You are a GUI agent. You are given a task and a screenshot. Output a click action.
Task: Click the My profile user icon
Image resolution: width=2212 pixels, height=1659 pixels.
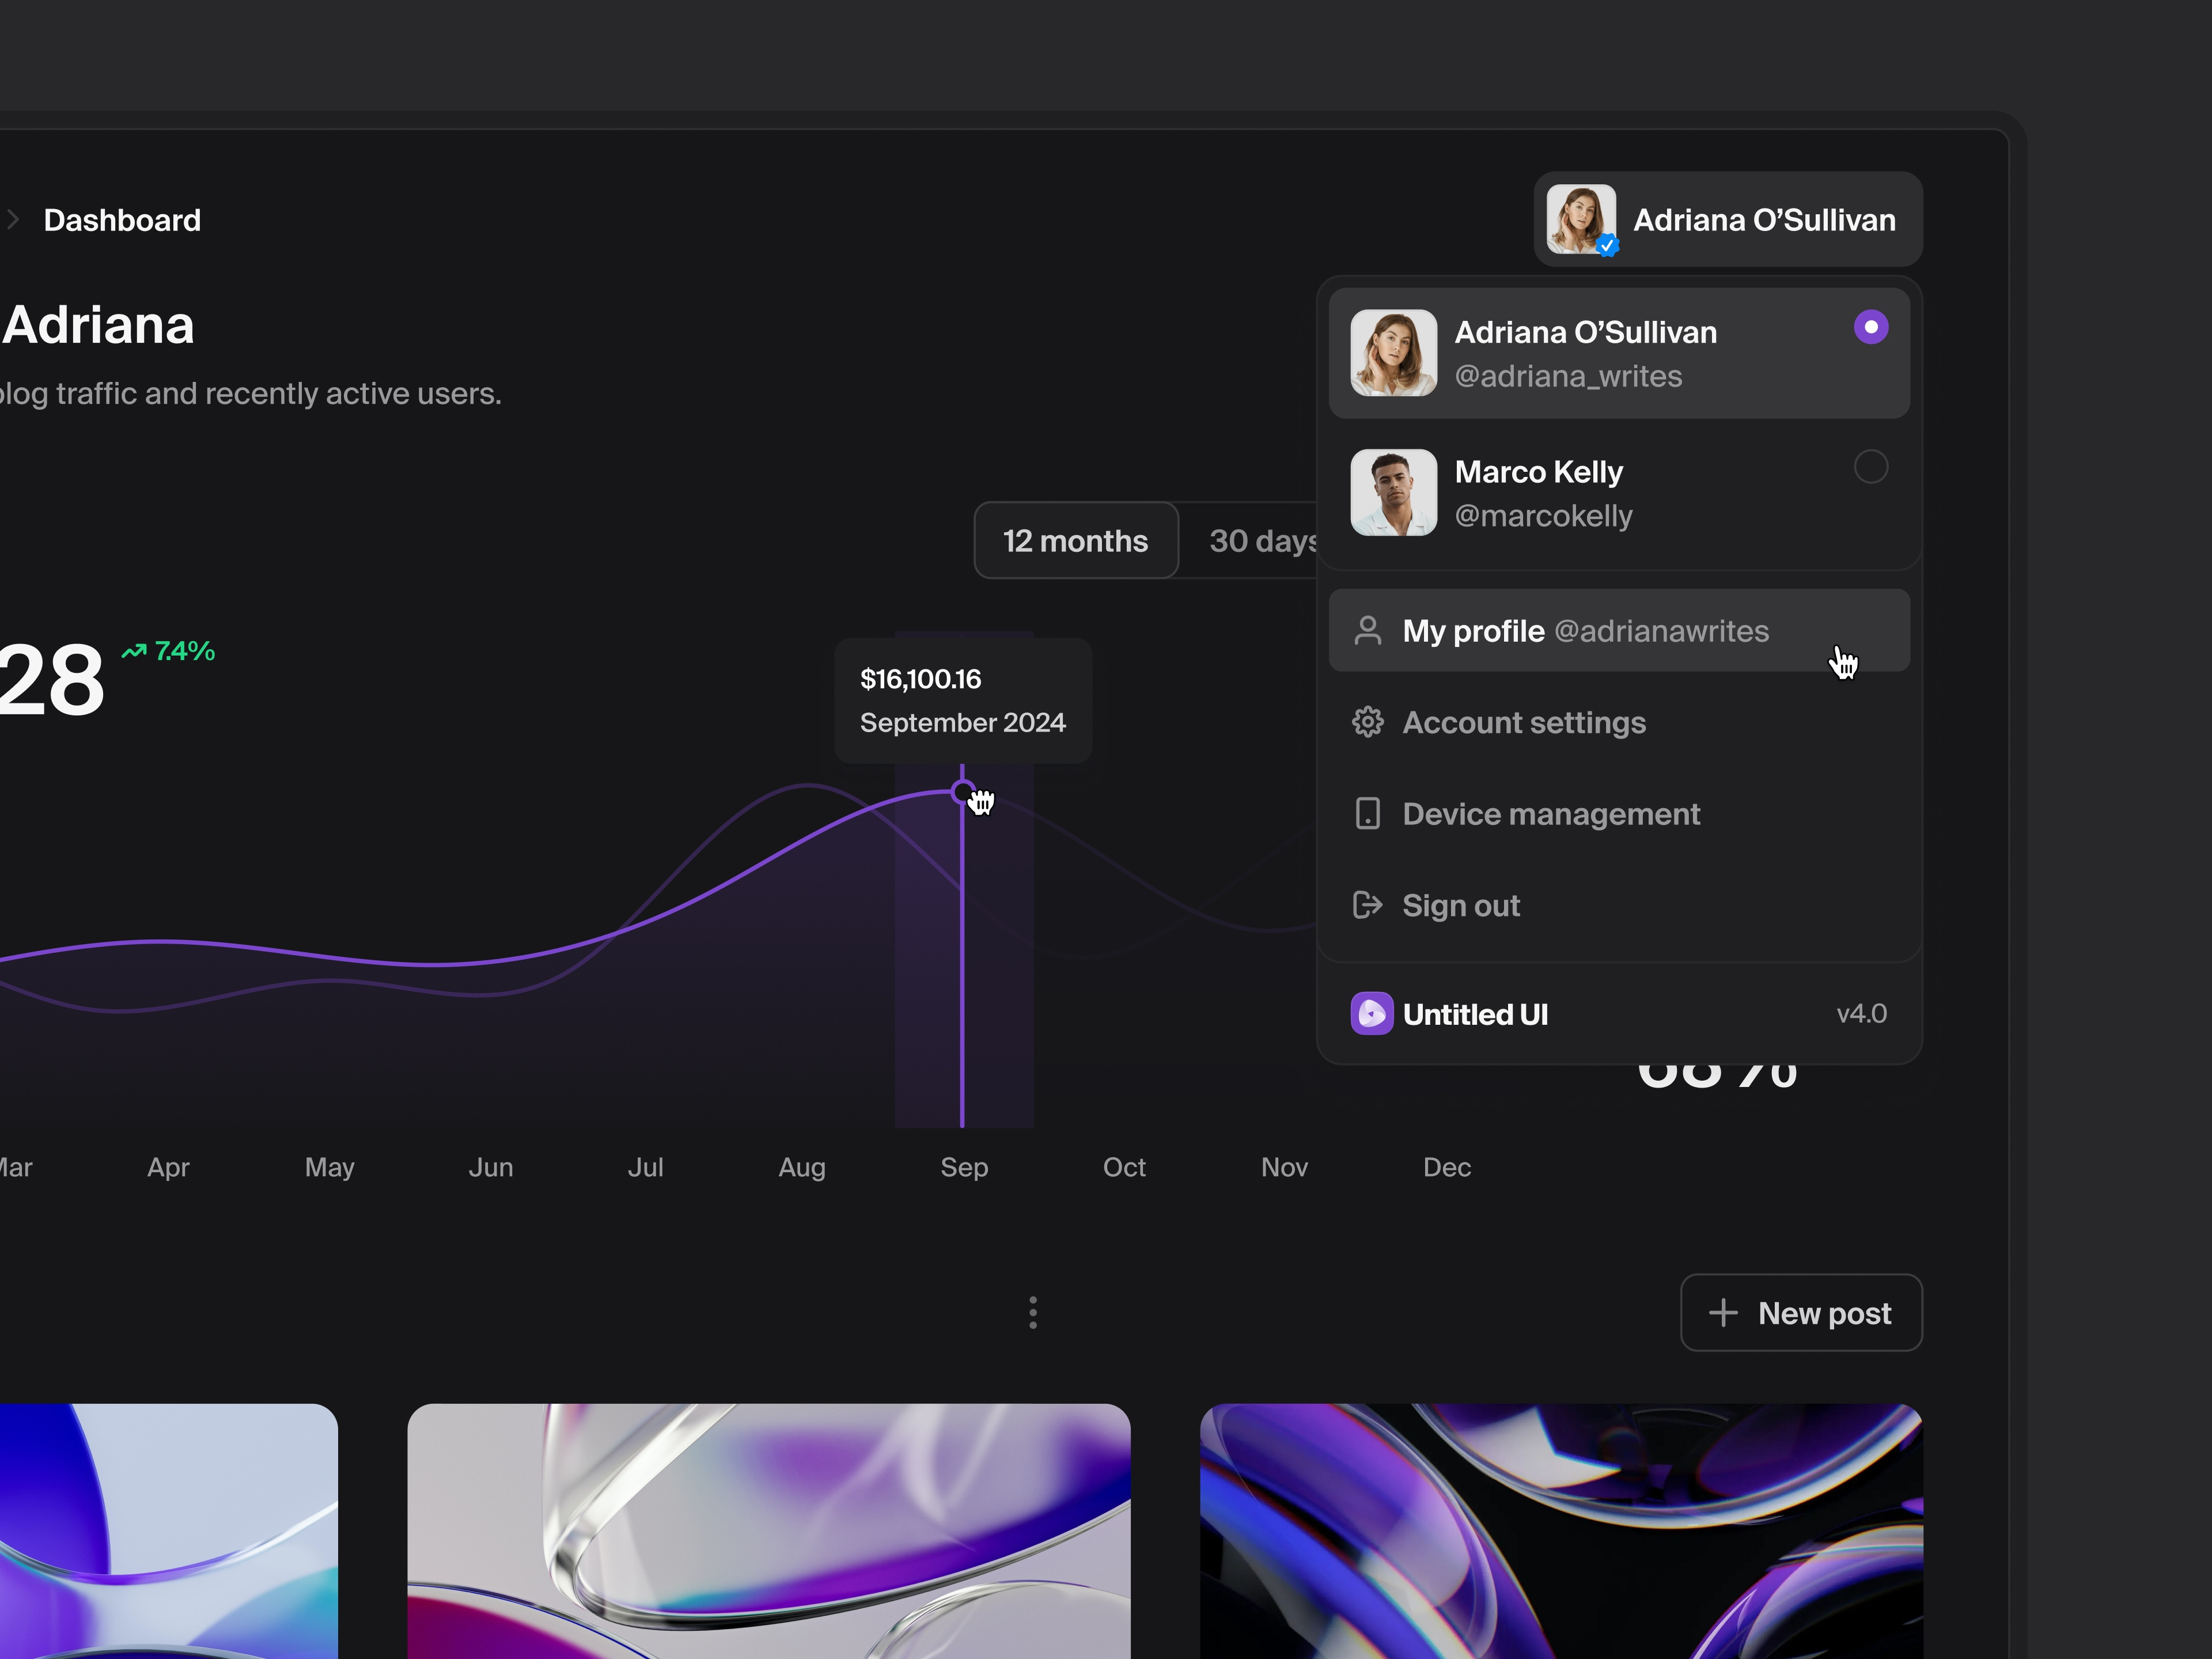1367,631
